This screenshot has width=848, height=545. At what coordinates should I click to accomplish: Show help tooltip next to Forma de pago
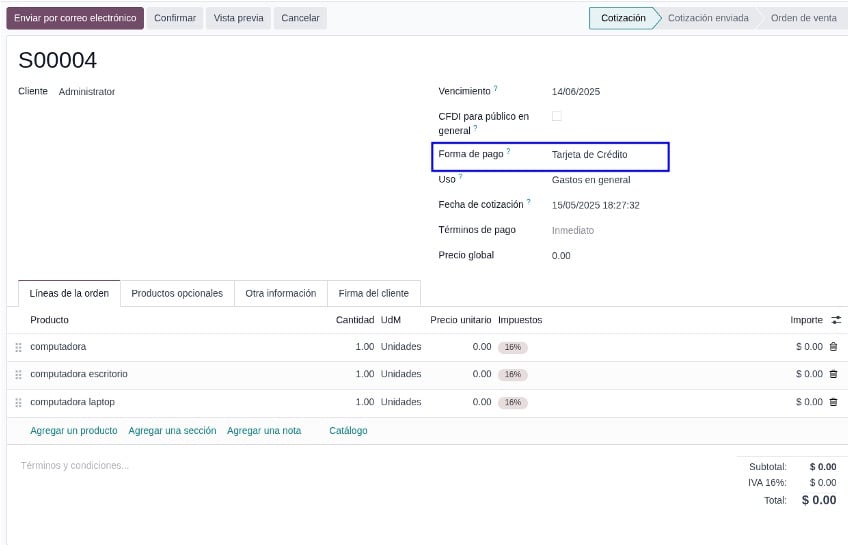pos(508,152)
